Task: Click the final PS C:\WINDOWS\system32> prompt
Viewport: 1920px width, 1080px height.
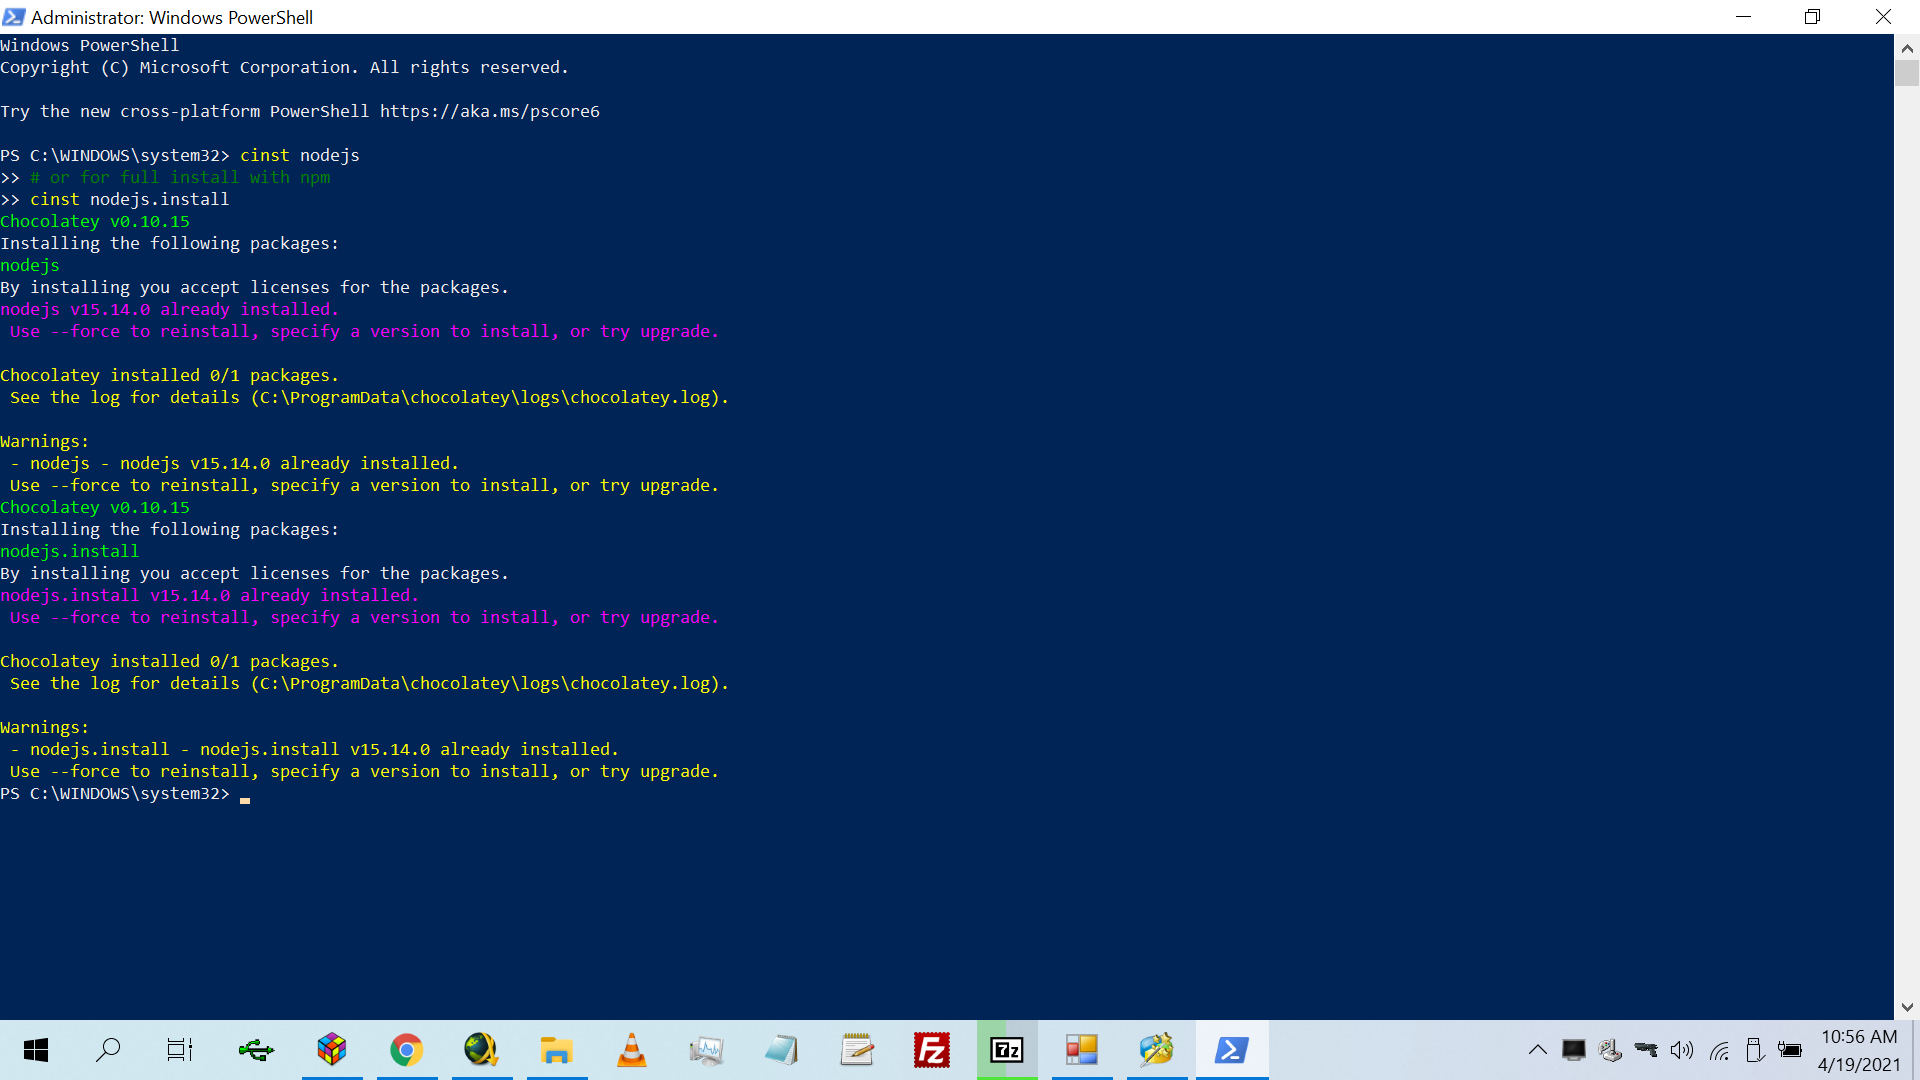Action: tap(115, 793)
